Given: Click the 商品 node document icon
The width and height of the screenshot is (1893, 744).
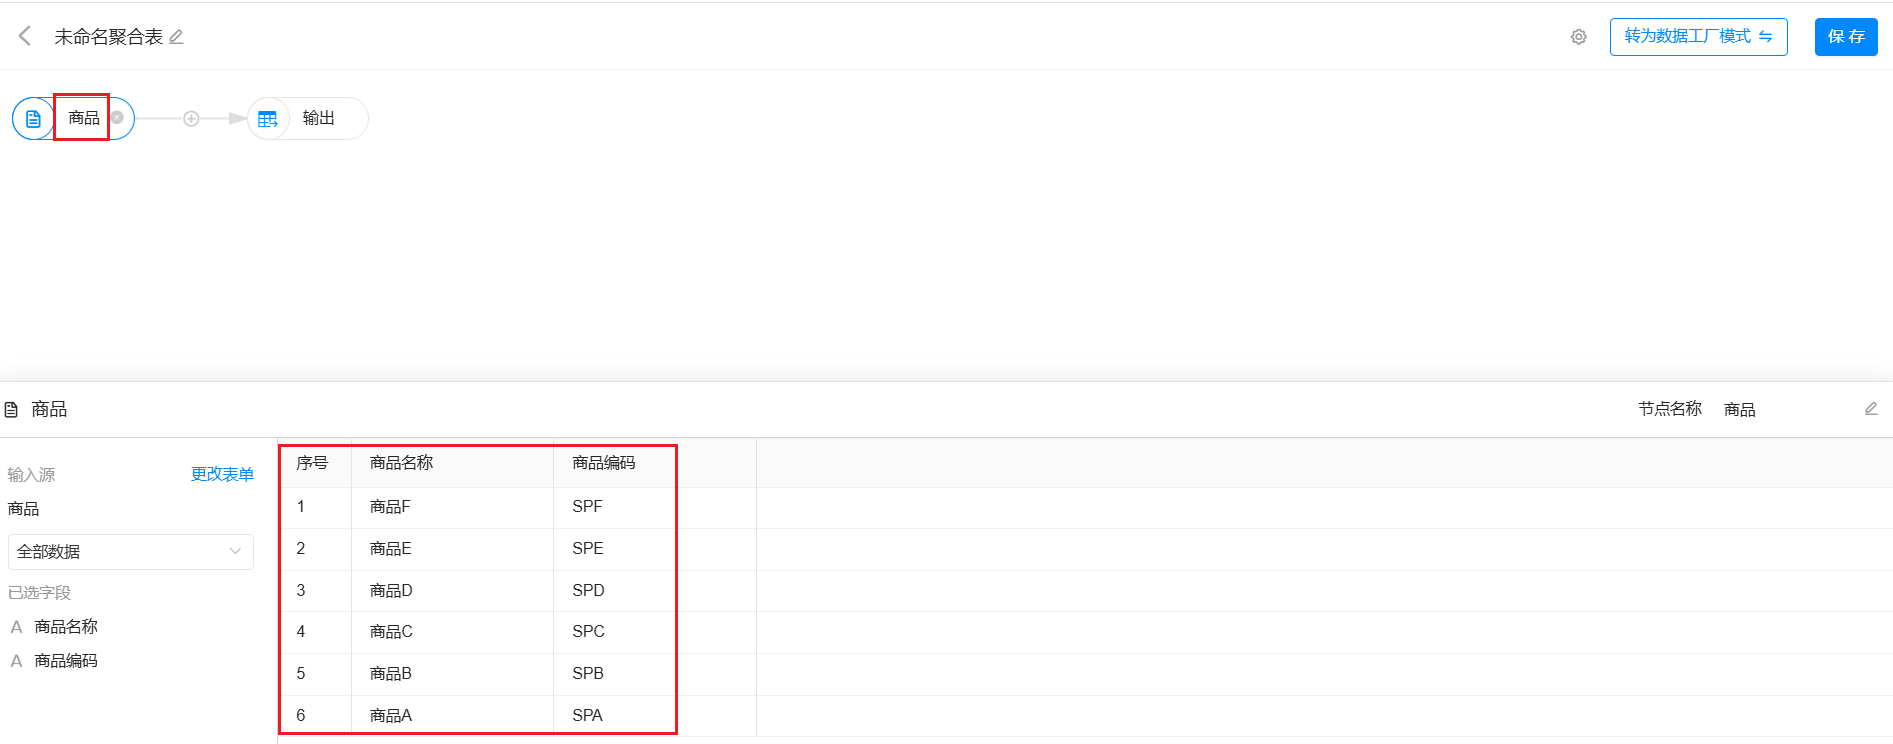Looking at the screenshot, I should pos(33,119).
